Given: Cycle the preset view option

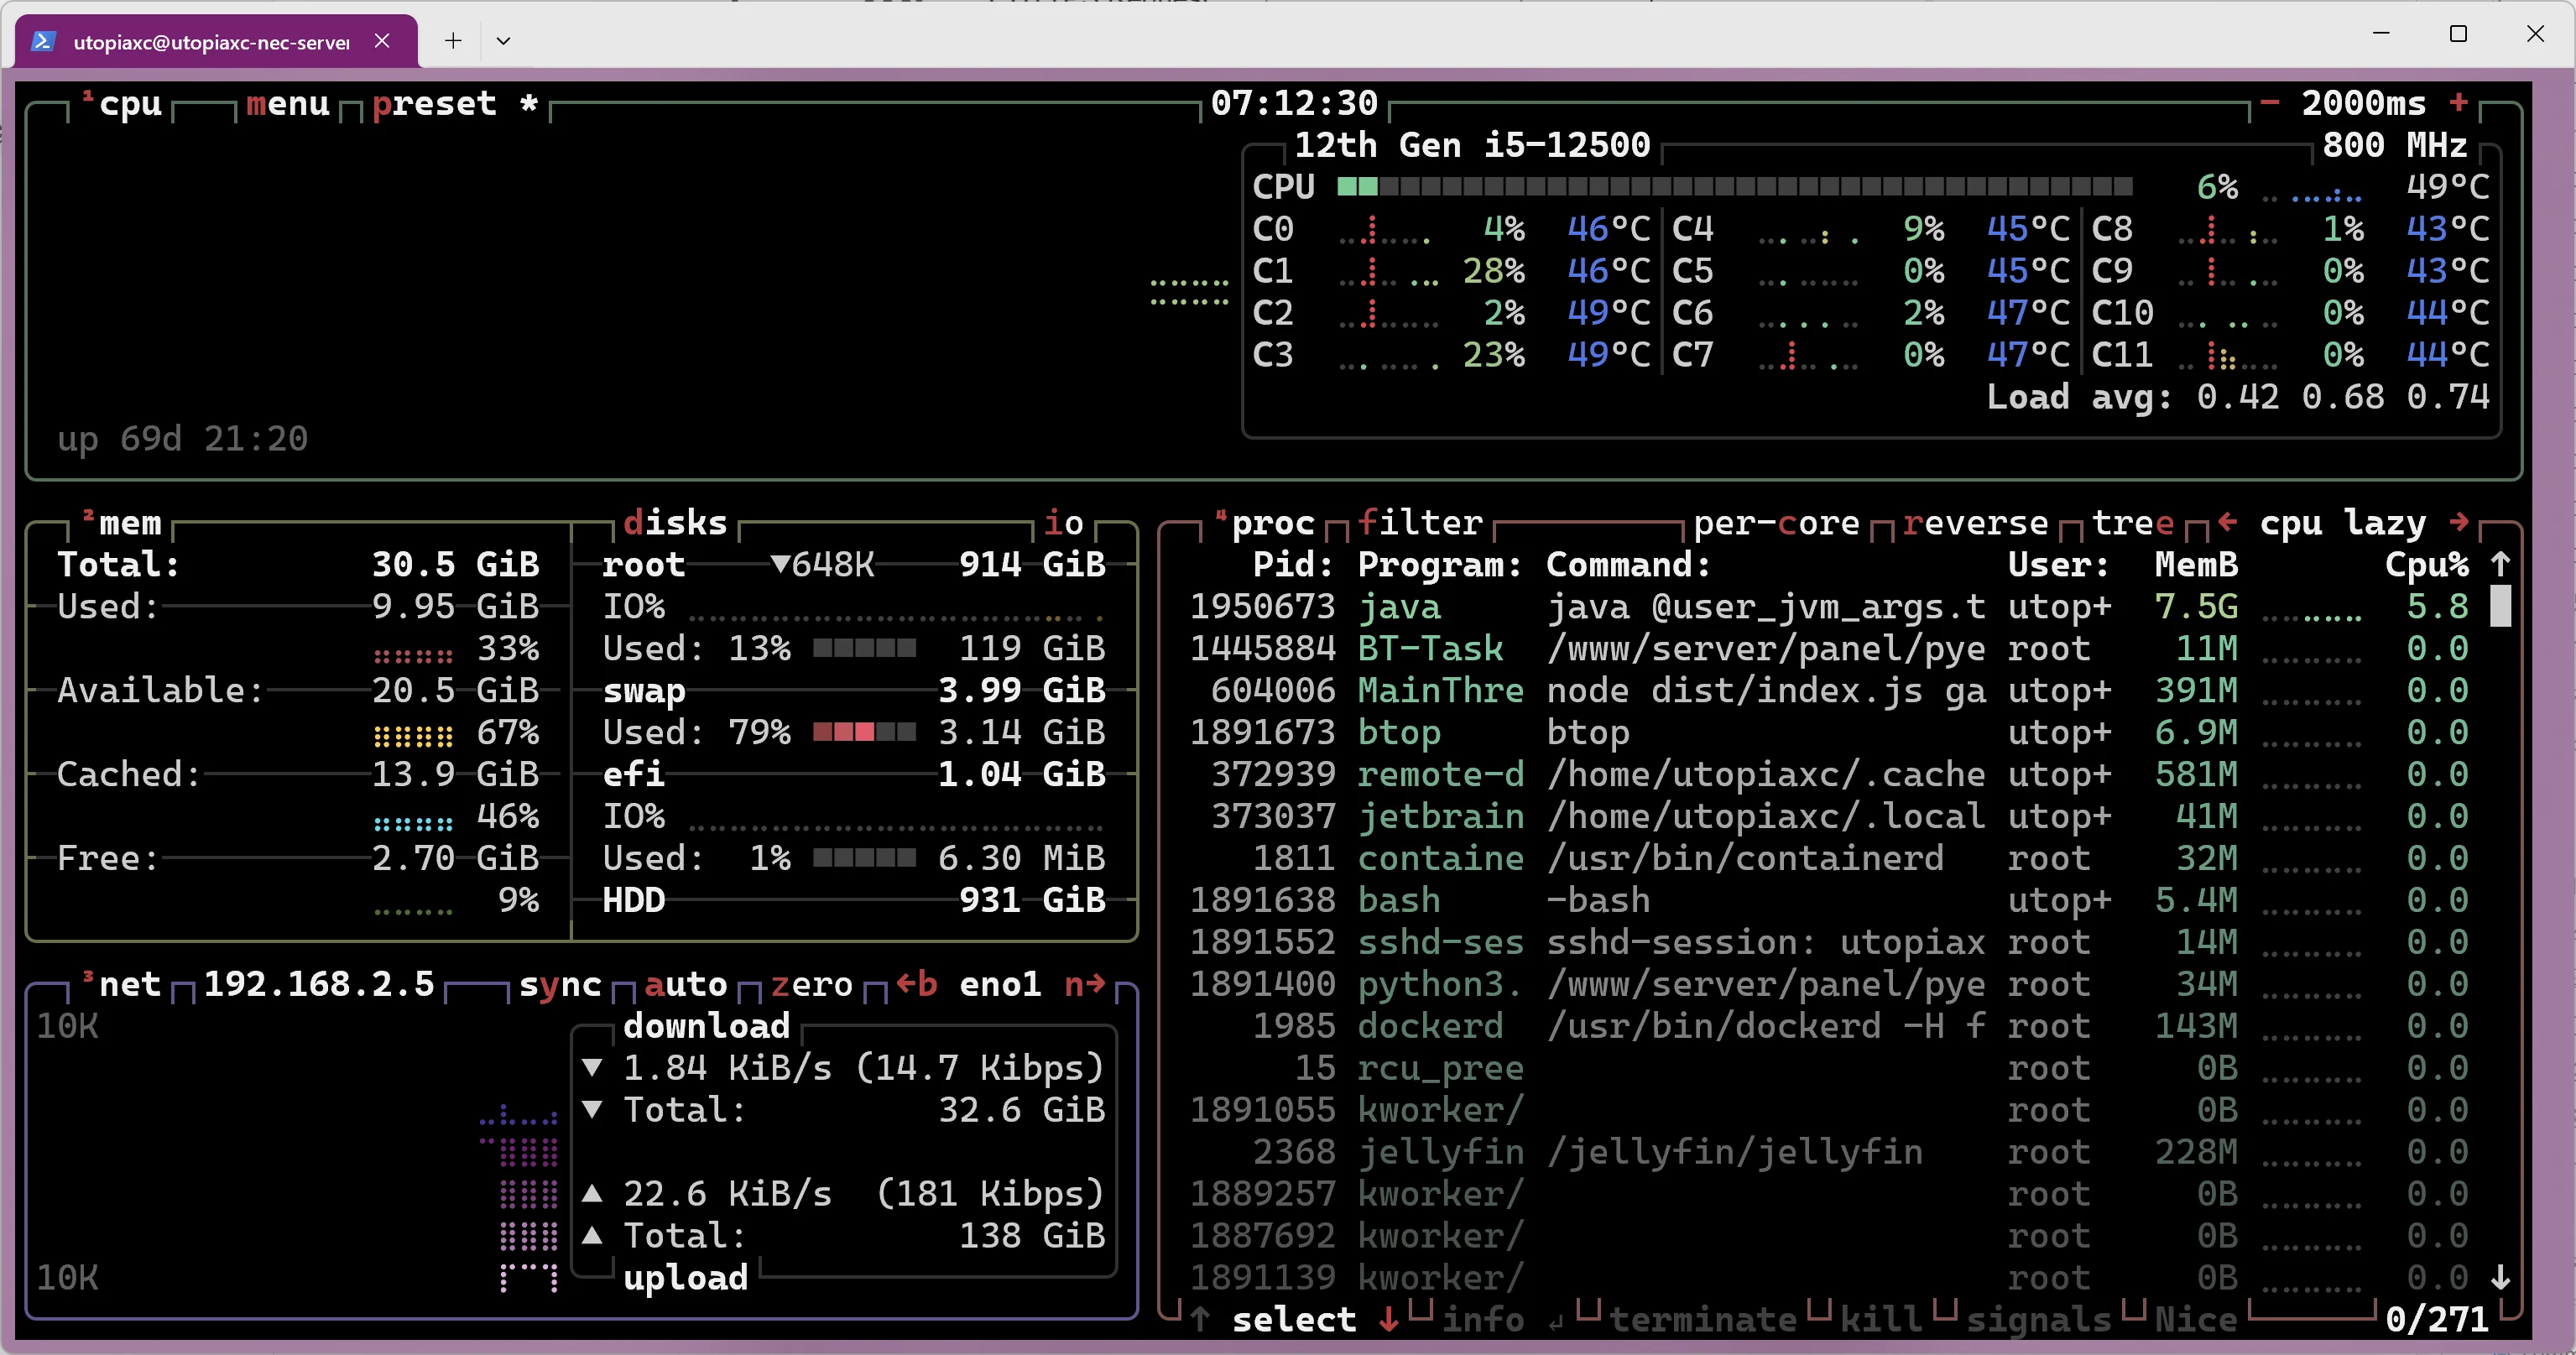Looking at the screenshot, I should 434,103.
